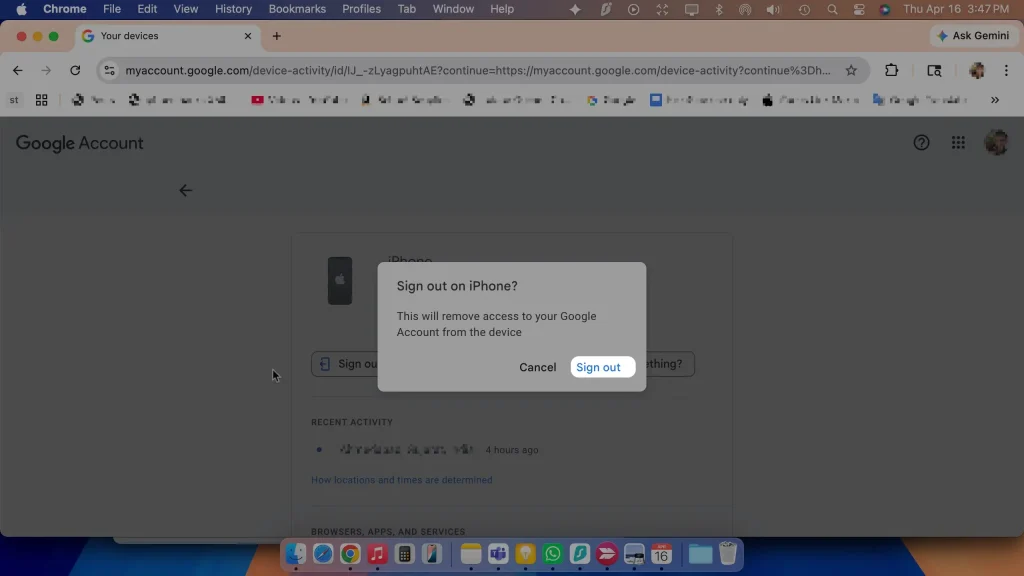Click the volume icon in menu bar

coord(773,9)
